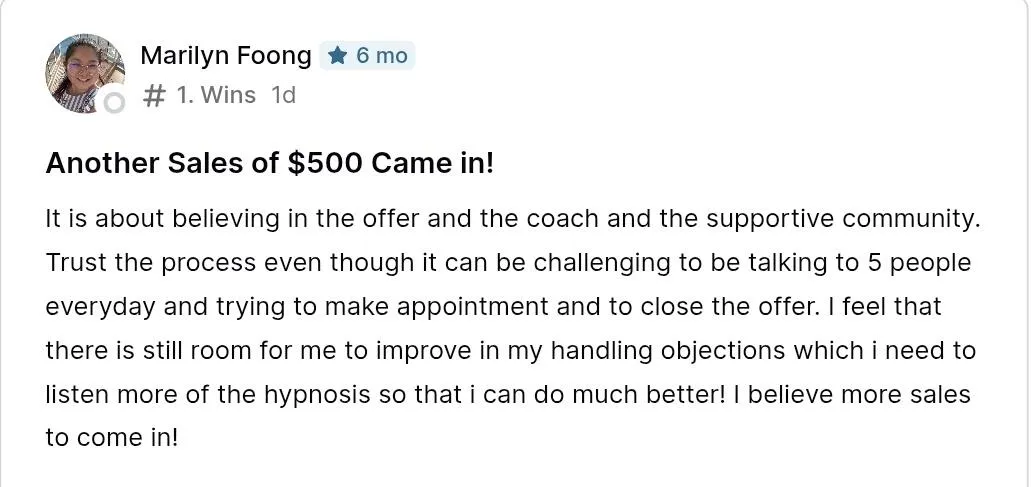Image resolution: width=1031 pixels, height=487 pixels.
Task: Open Marilyn Foong's profile avatar photo
Action: pos(85,74)
